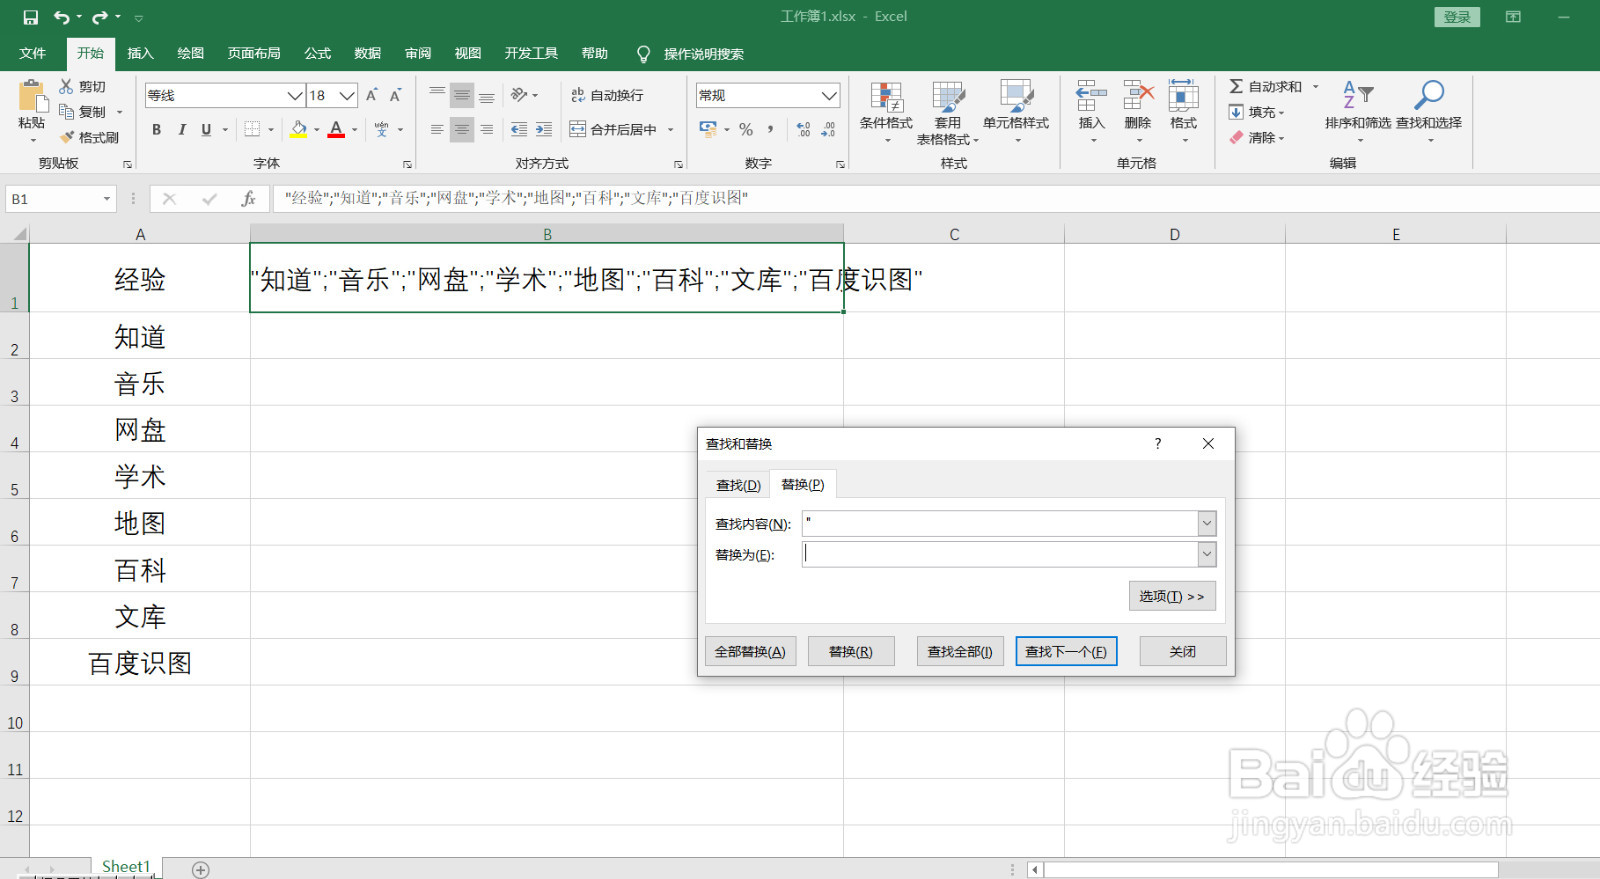Open number format dropdown (常规)
Viewport: 1600px width, 879px height.
[x=829, y=96]
